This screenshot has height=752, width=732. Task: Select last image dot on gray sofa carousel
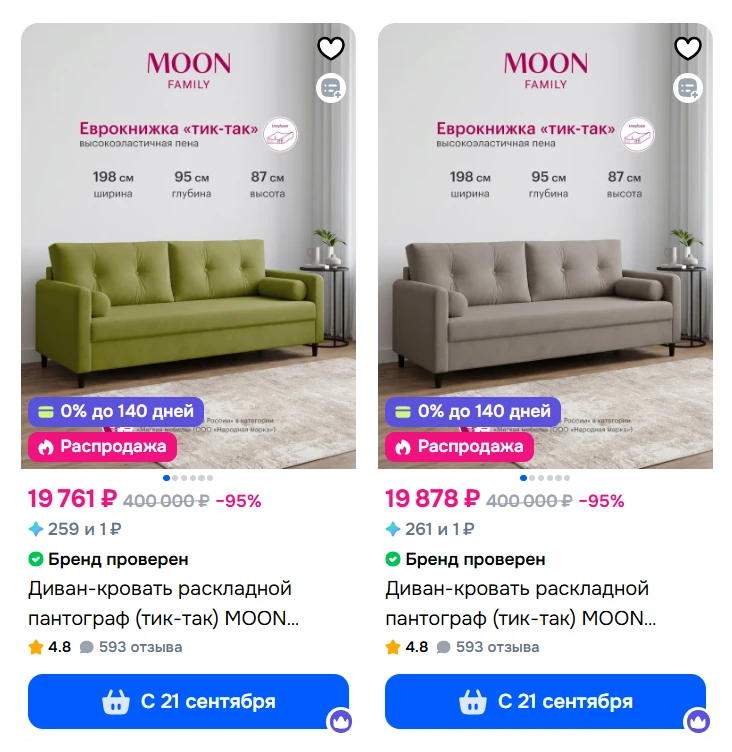click(x=567, y=478)
